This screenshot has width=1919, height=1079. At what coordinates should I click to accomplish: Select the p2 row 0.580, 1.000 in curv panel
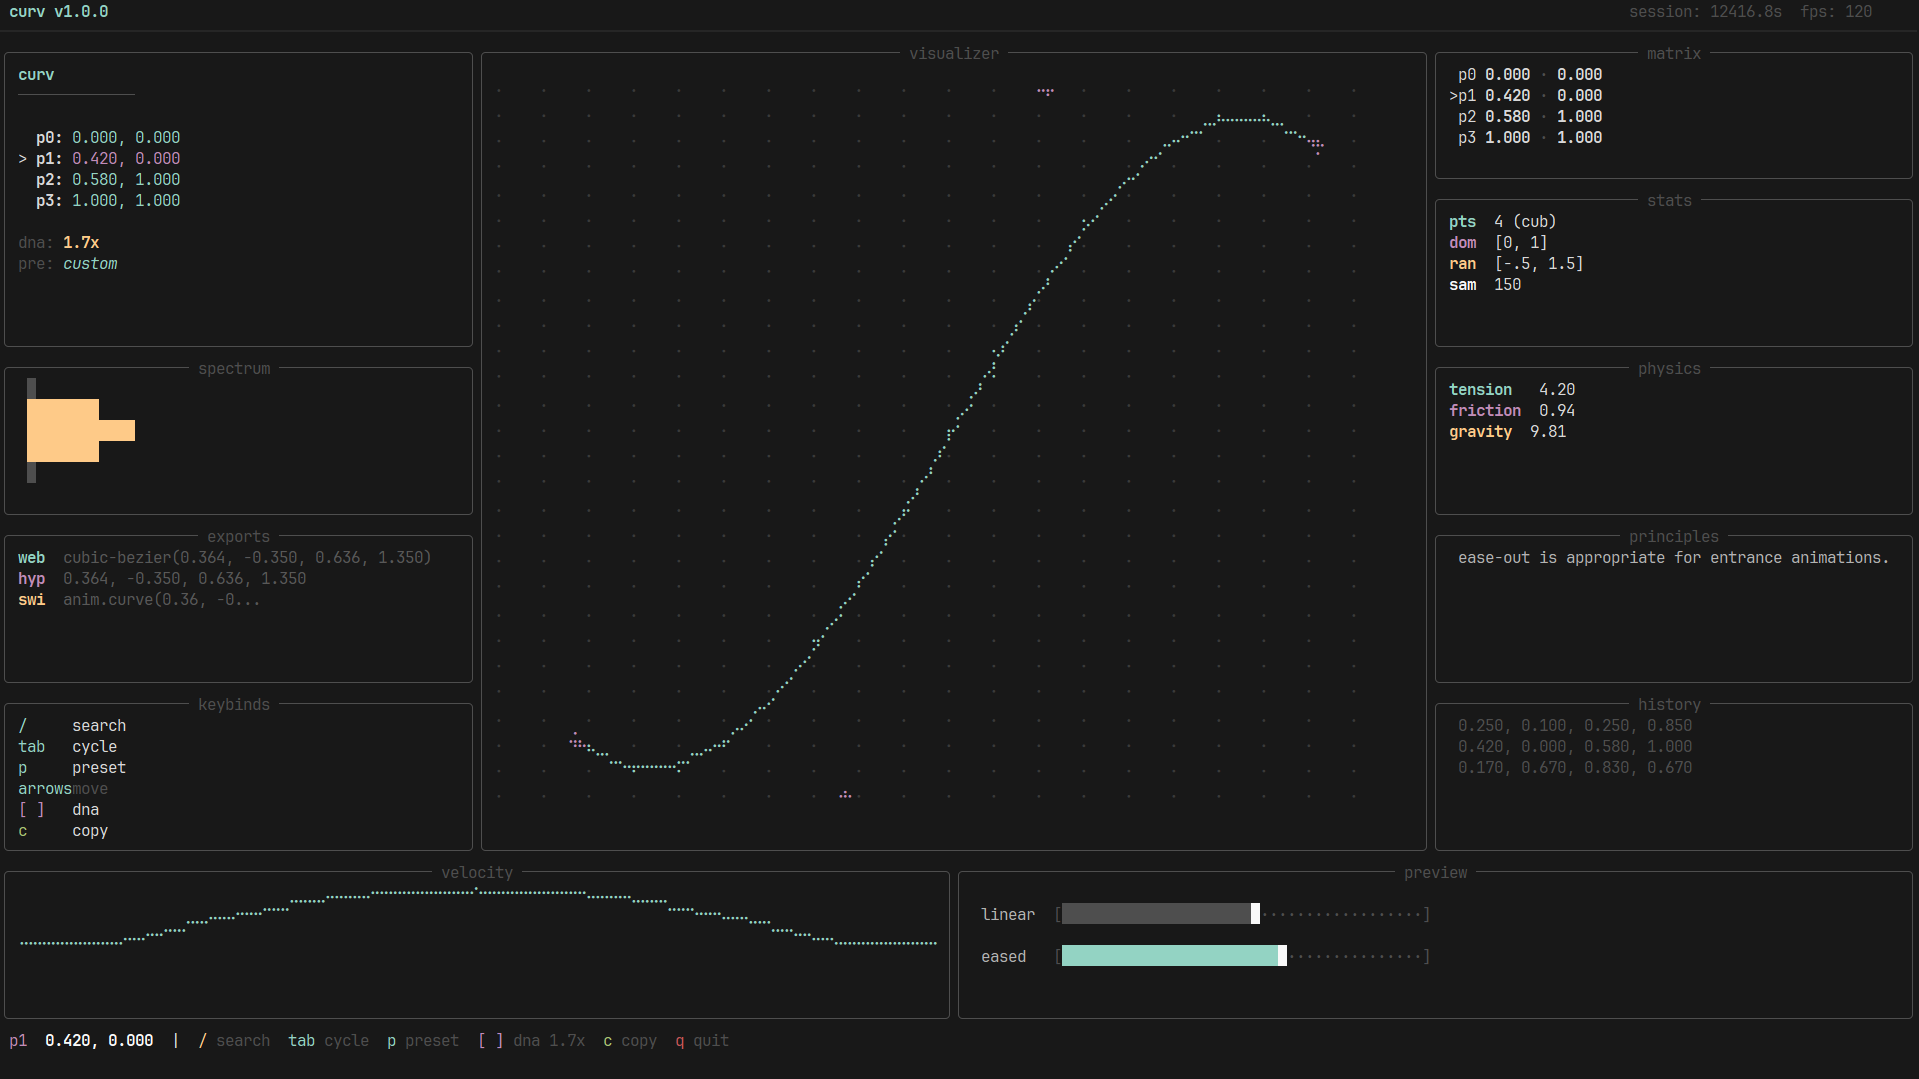(x=108, y=180)
